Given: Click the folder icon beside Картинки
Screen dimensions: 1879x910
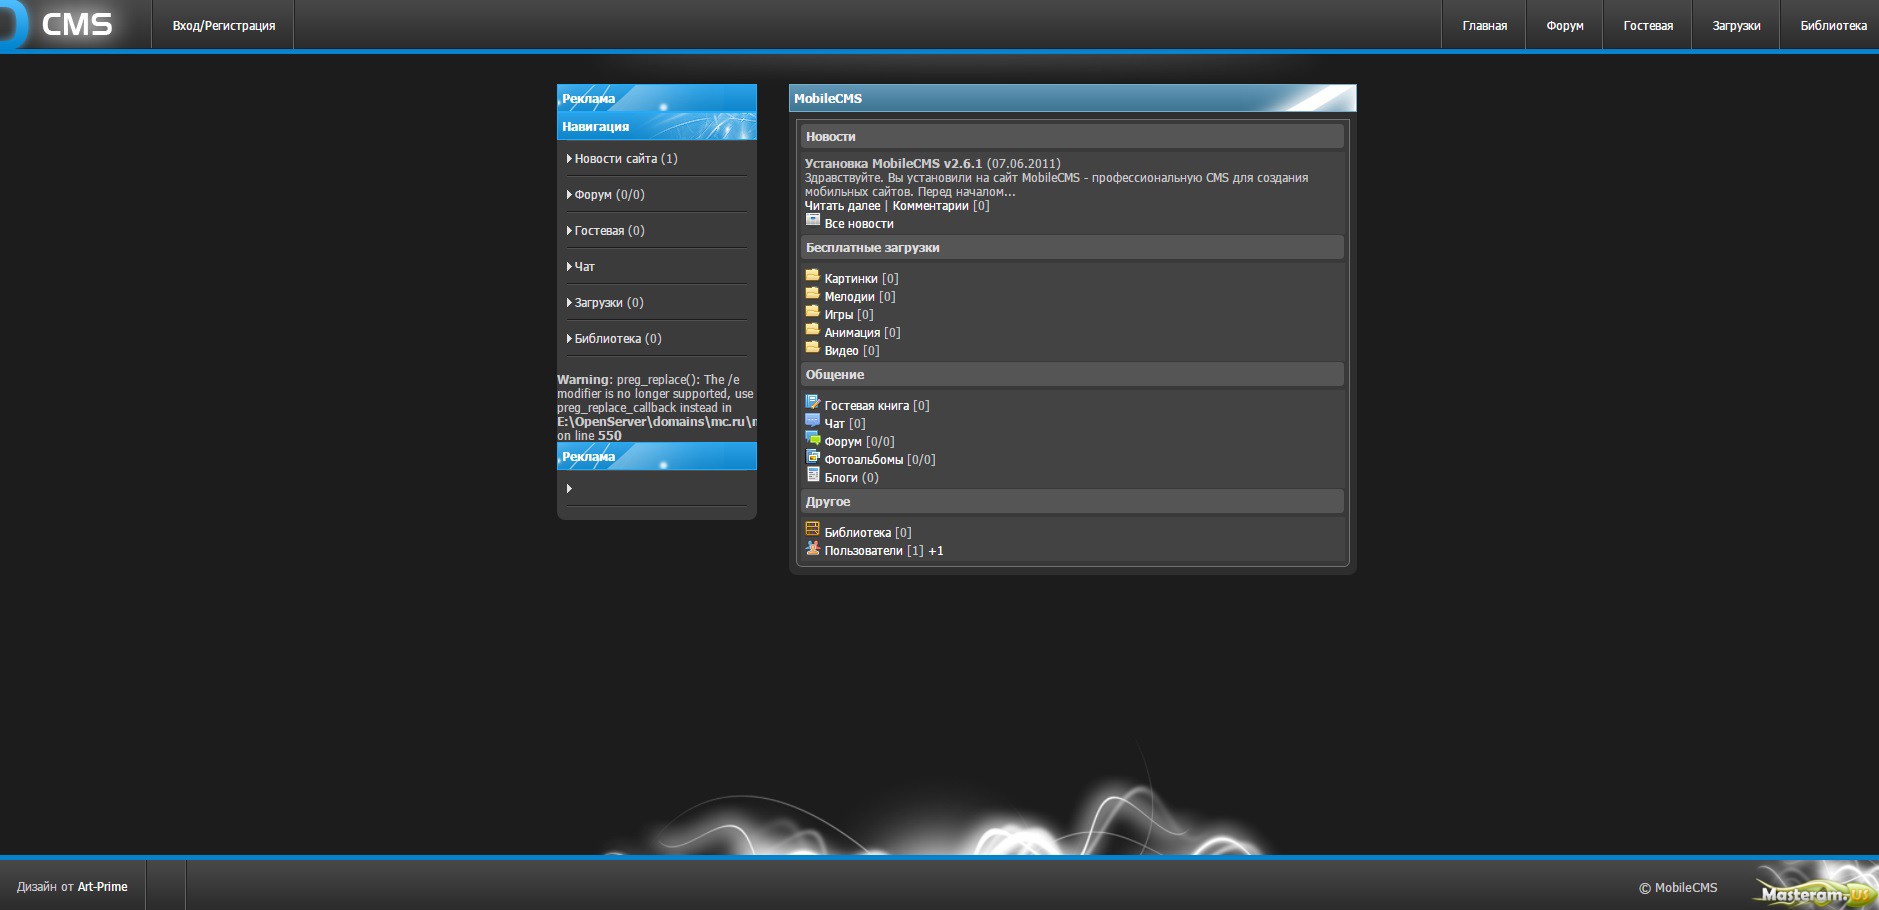Looking at the screenshot, I should [x=812, y=276].
